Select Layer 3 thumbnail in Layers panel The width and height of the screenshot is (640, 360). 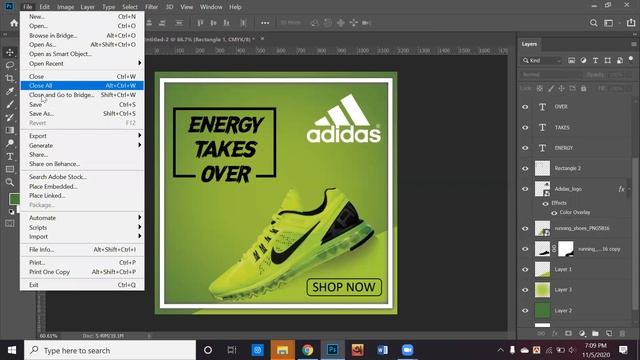point(542,290)
